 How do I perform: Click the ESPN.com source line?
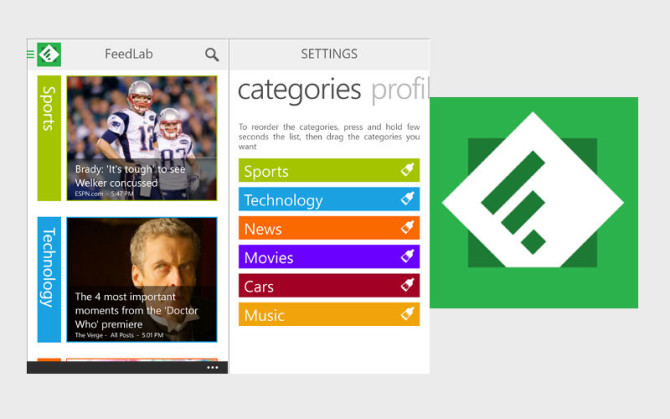(x=104, y=194)
